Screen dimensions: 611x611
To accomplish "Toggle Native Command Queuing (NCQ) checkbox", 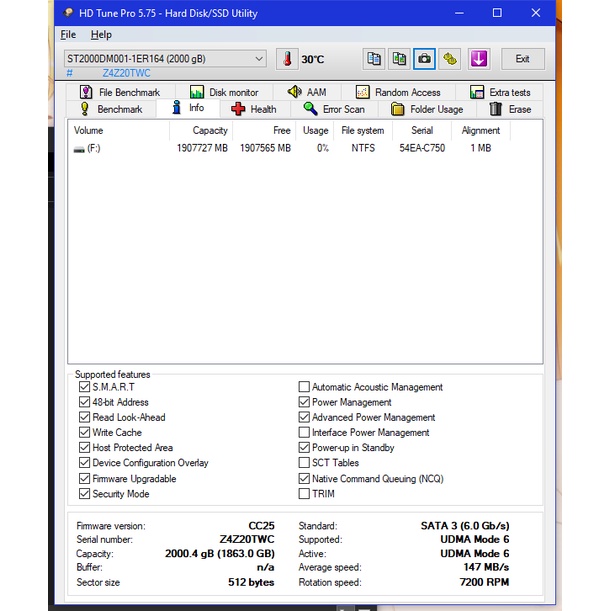I will (x=304, y=479).
